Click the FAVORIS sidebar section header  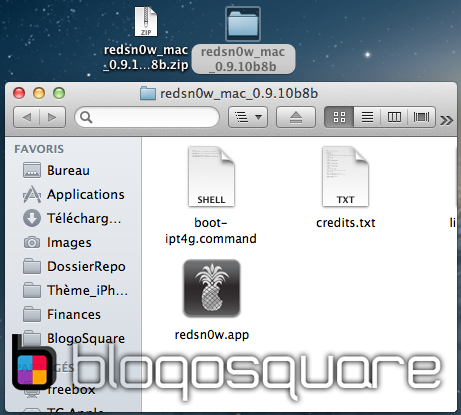point(39,149)
